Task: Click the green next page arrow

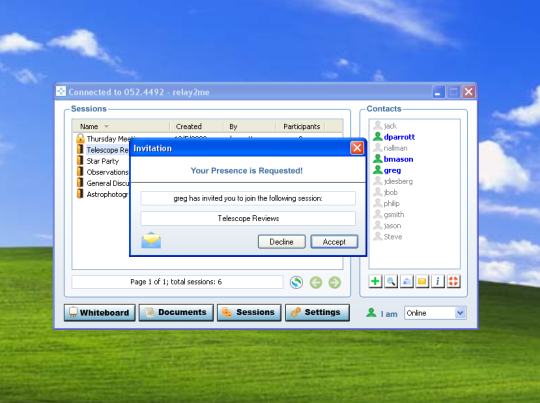Action: coord(335,282)
